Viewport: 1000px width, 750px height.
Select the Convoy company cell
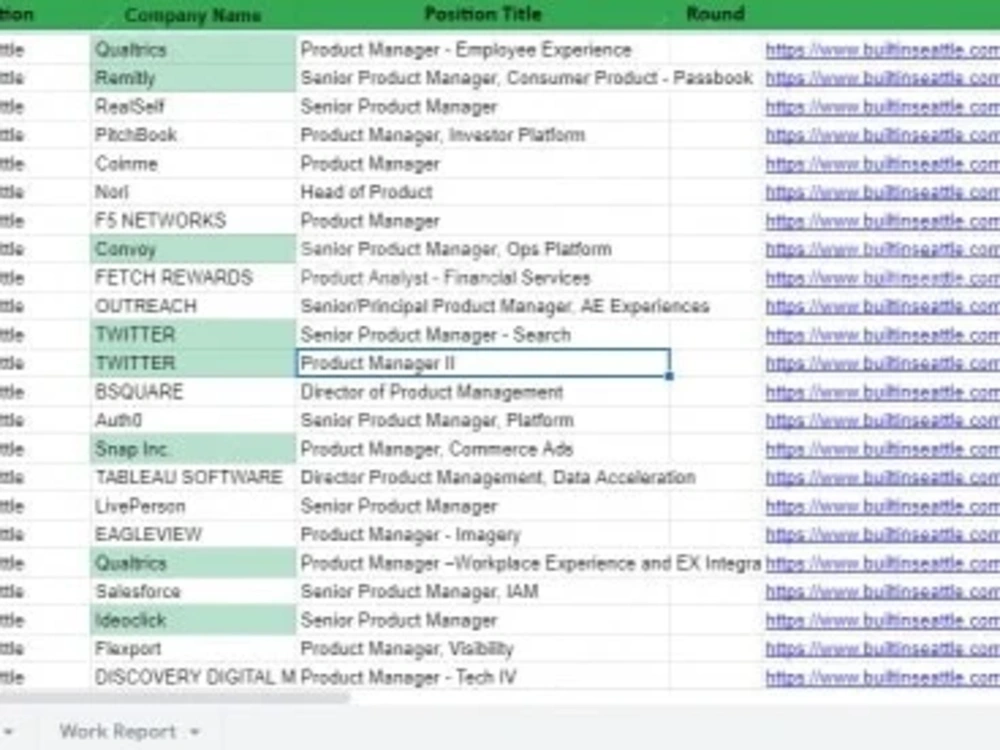(x=193, y=249)
